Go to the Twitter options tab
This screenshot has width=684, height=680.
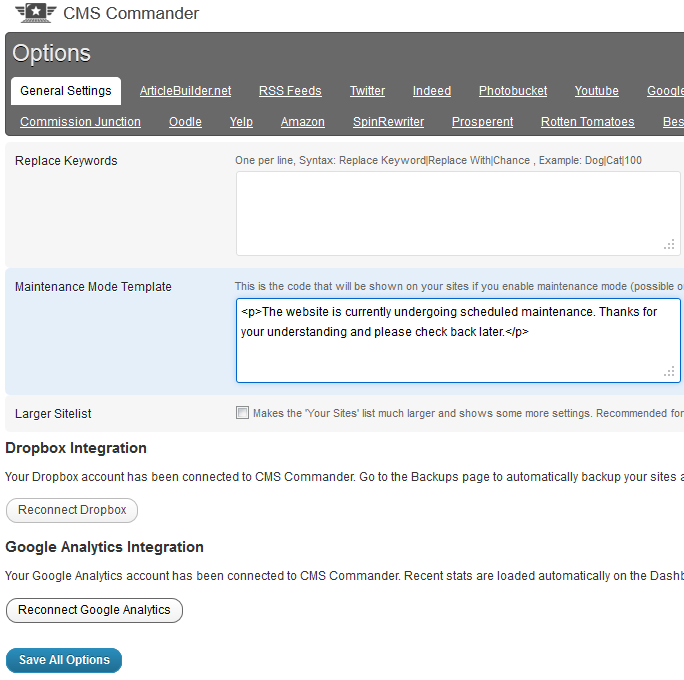click(x=367, y=91)
